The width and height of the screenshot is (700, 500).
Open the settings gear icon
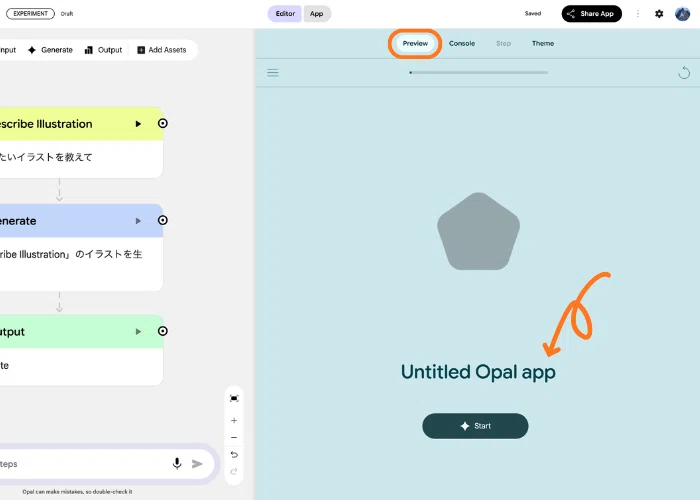659,14
